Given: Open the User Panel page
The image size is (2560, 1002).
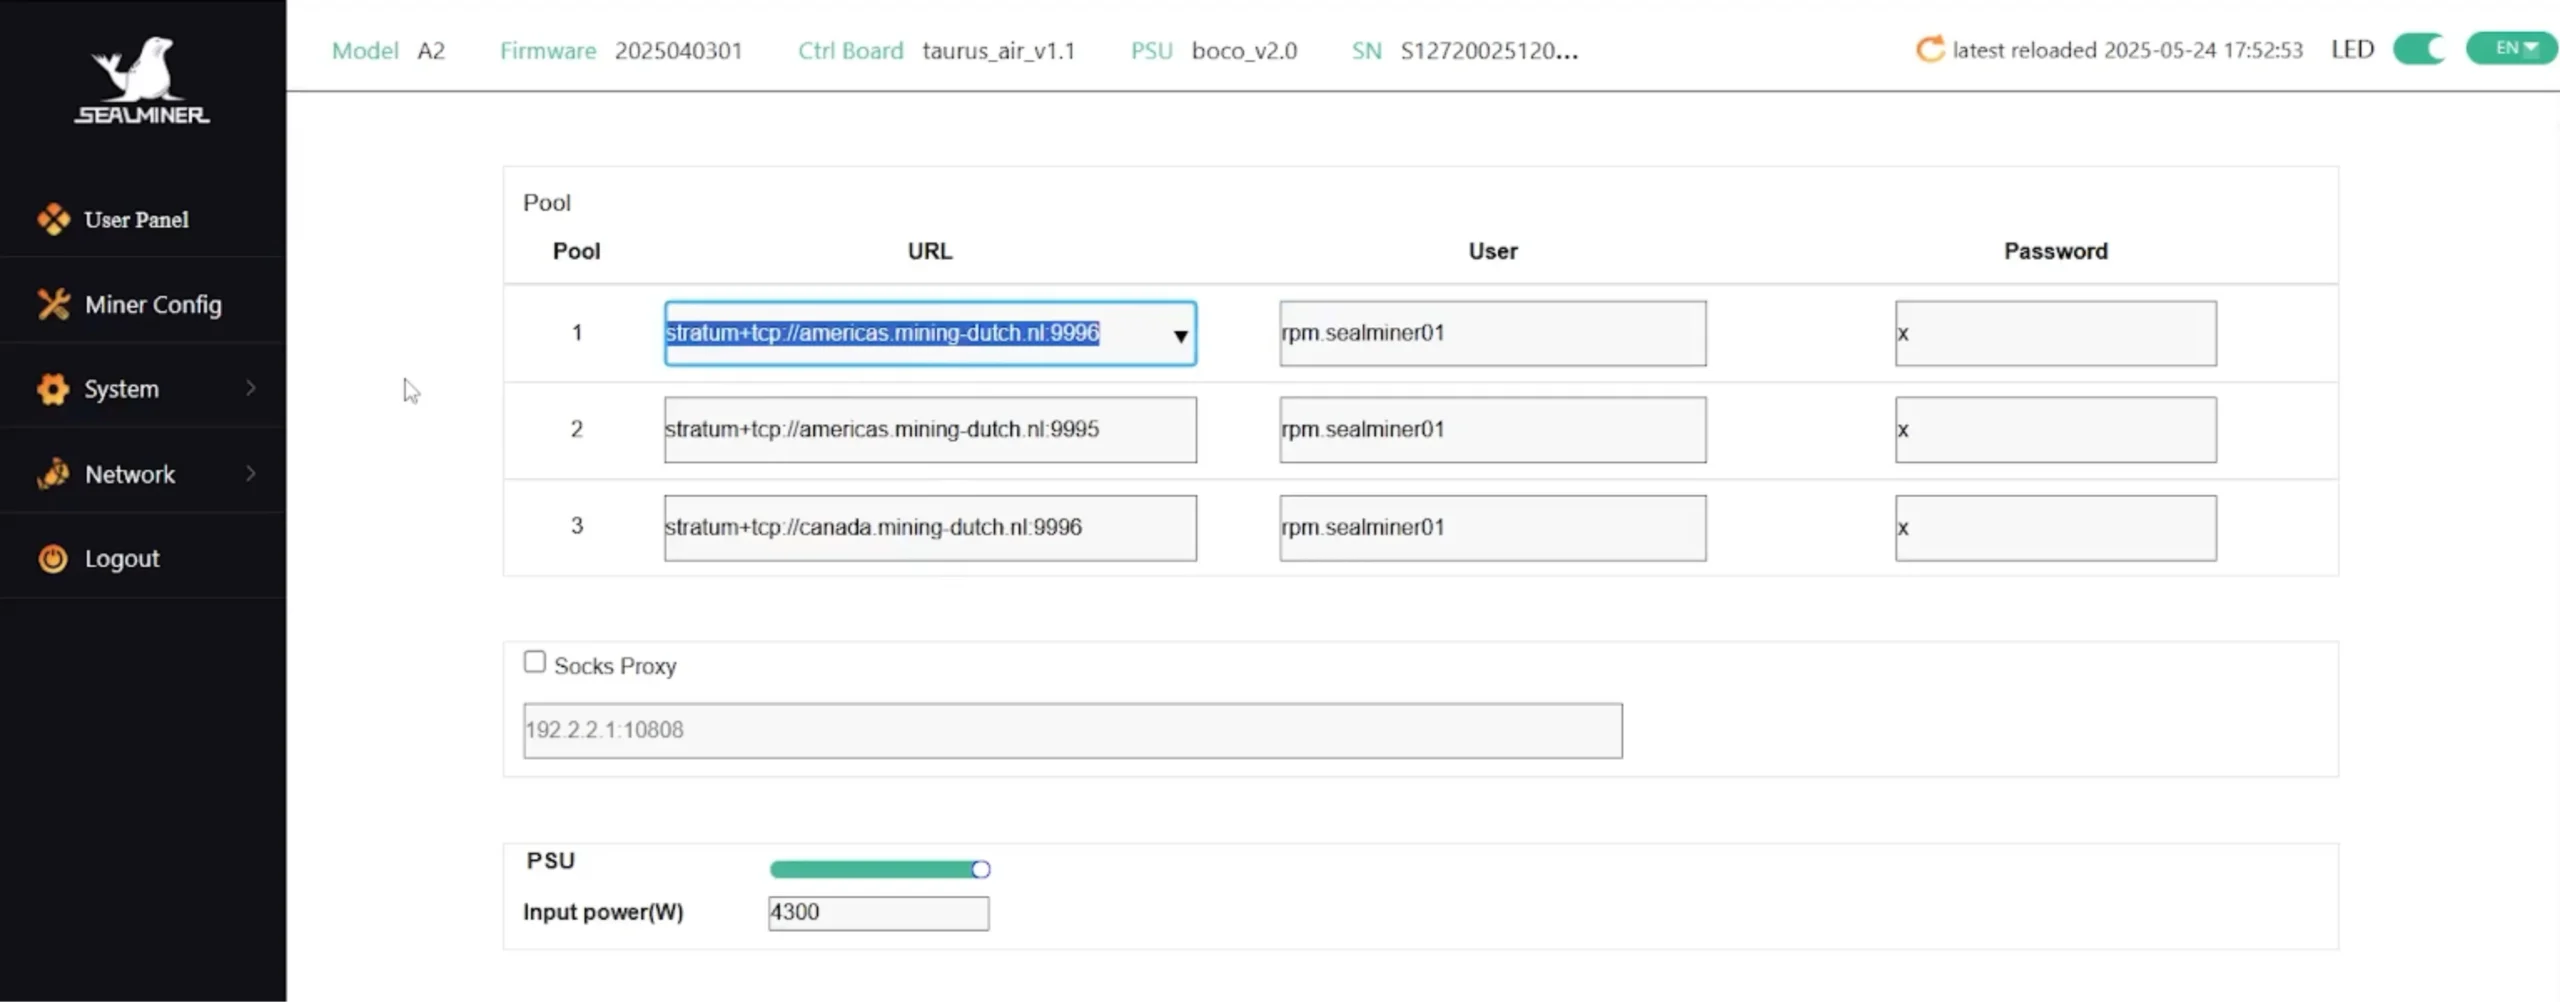Looking at the screenshot, I should [135, 219].
